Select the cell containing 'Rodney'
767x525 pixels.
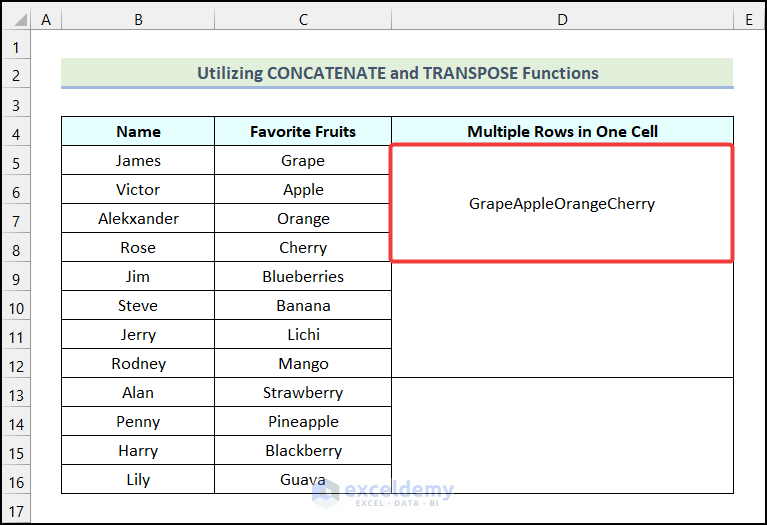click(x=138, y=363)
